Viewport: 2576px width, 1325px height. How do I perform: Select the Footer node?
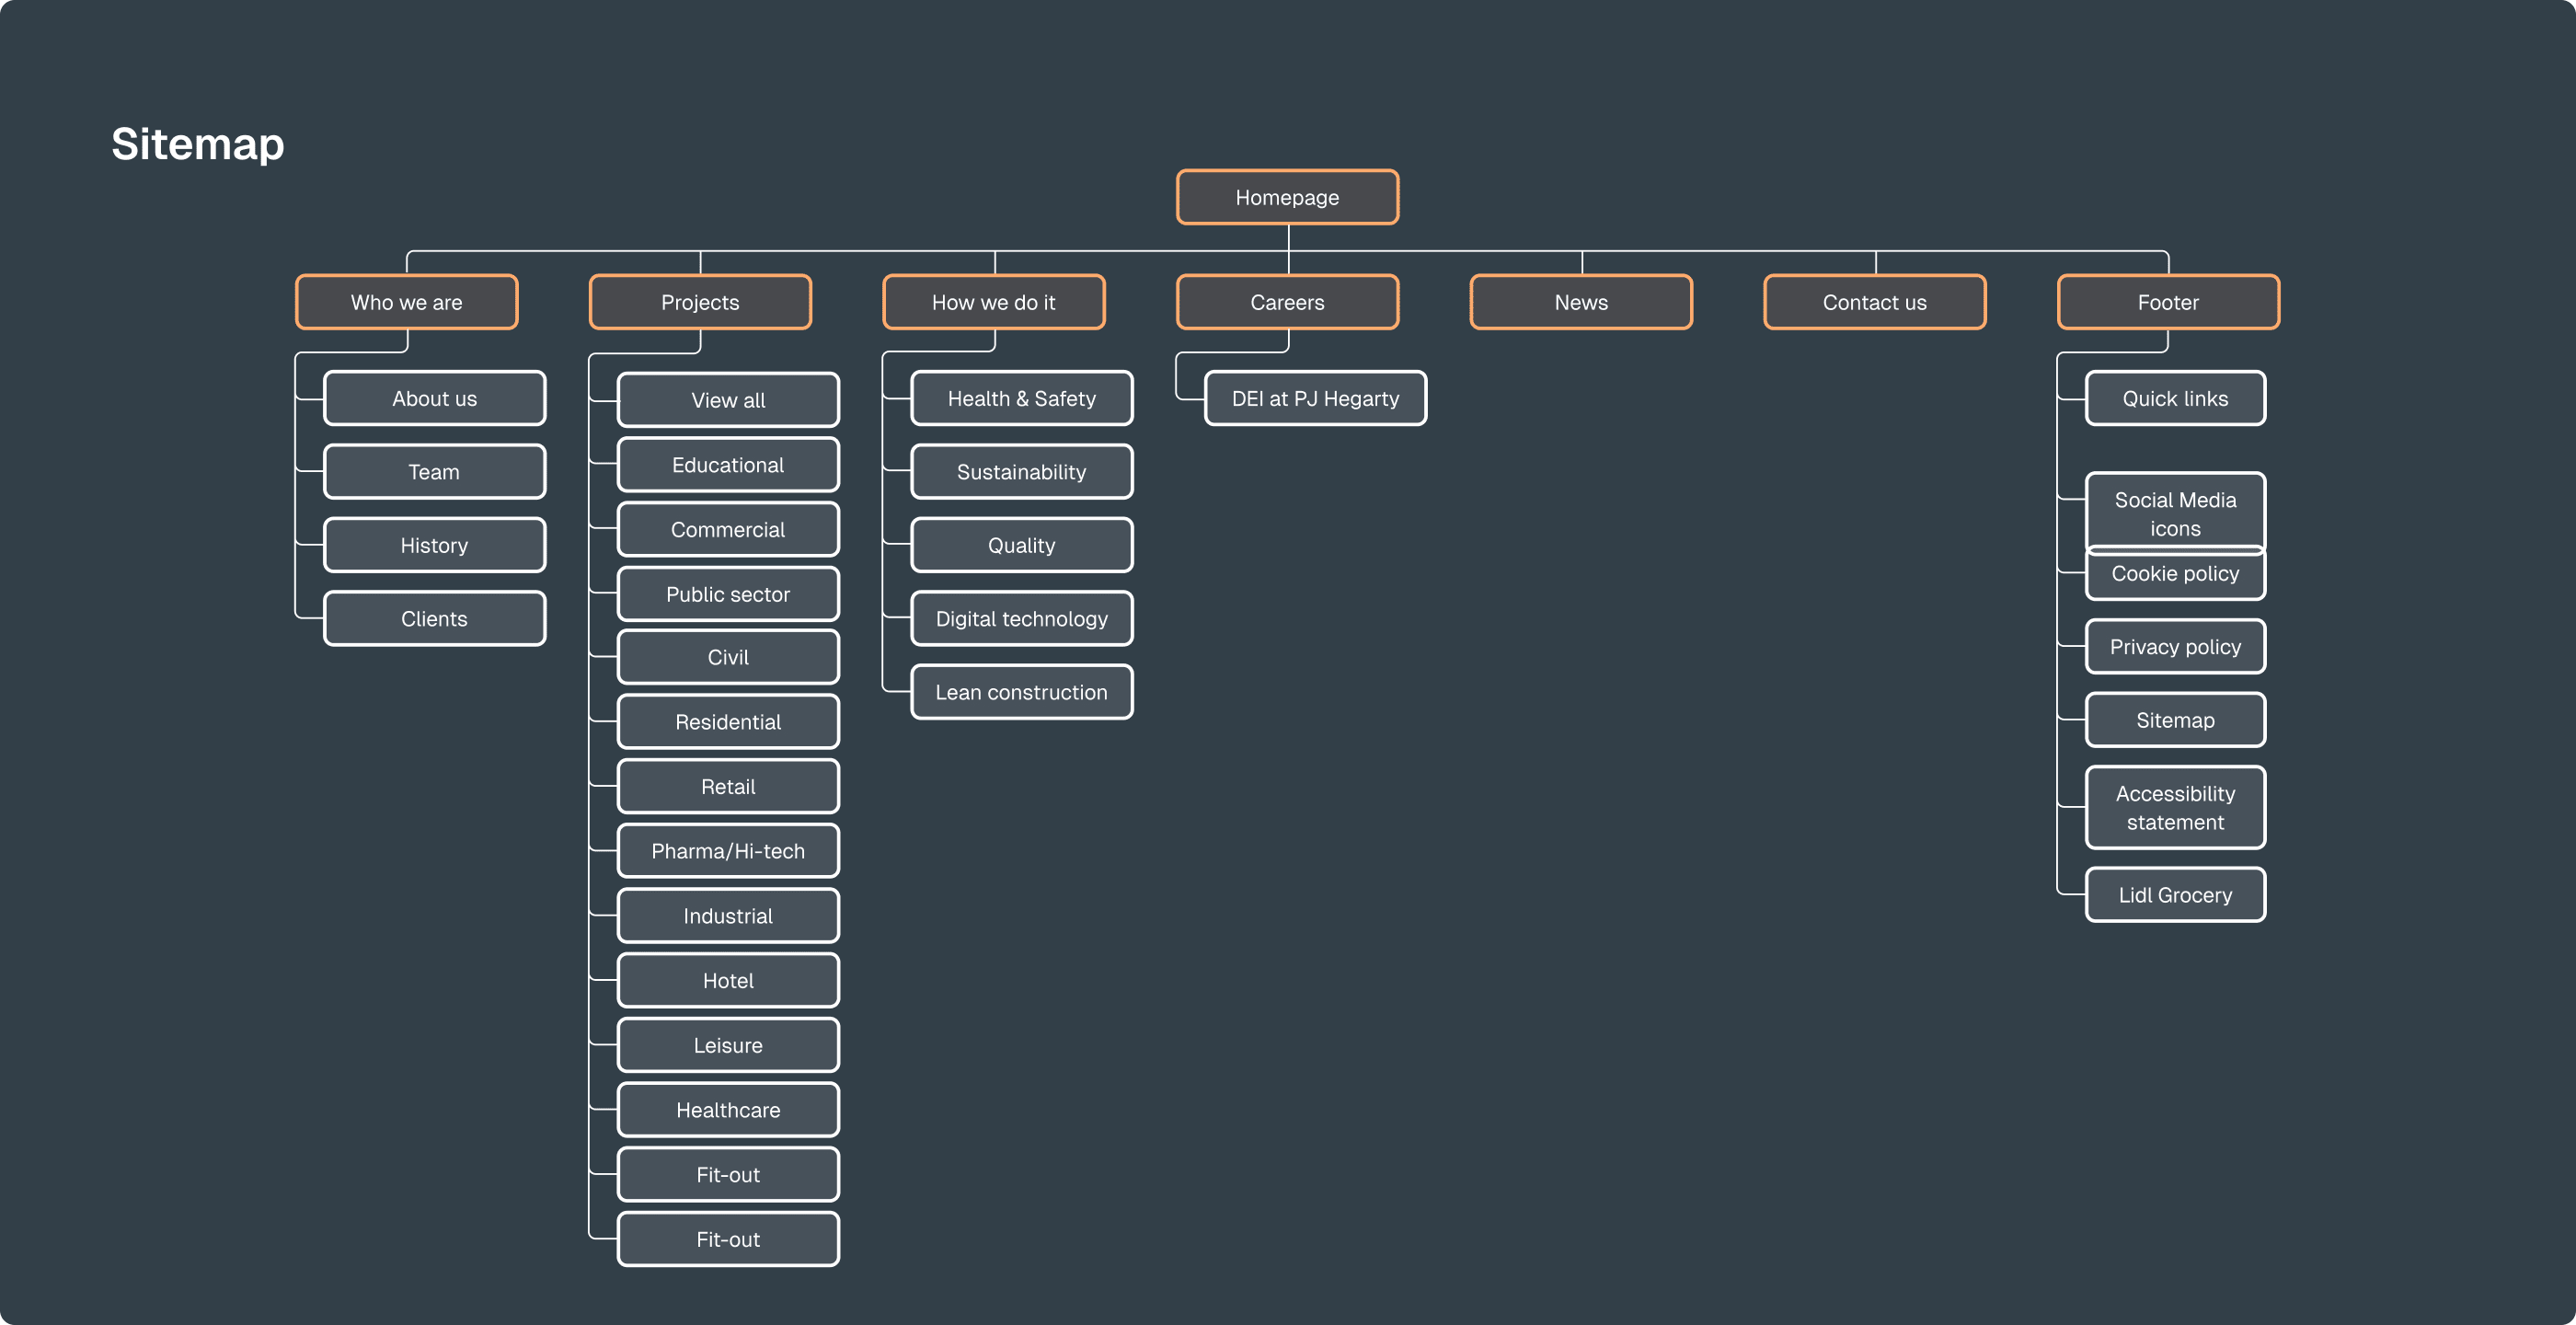pyautogui.click(x=2168, y=302)
